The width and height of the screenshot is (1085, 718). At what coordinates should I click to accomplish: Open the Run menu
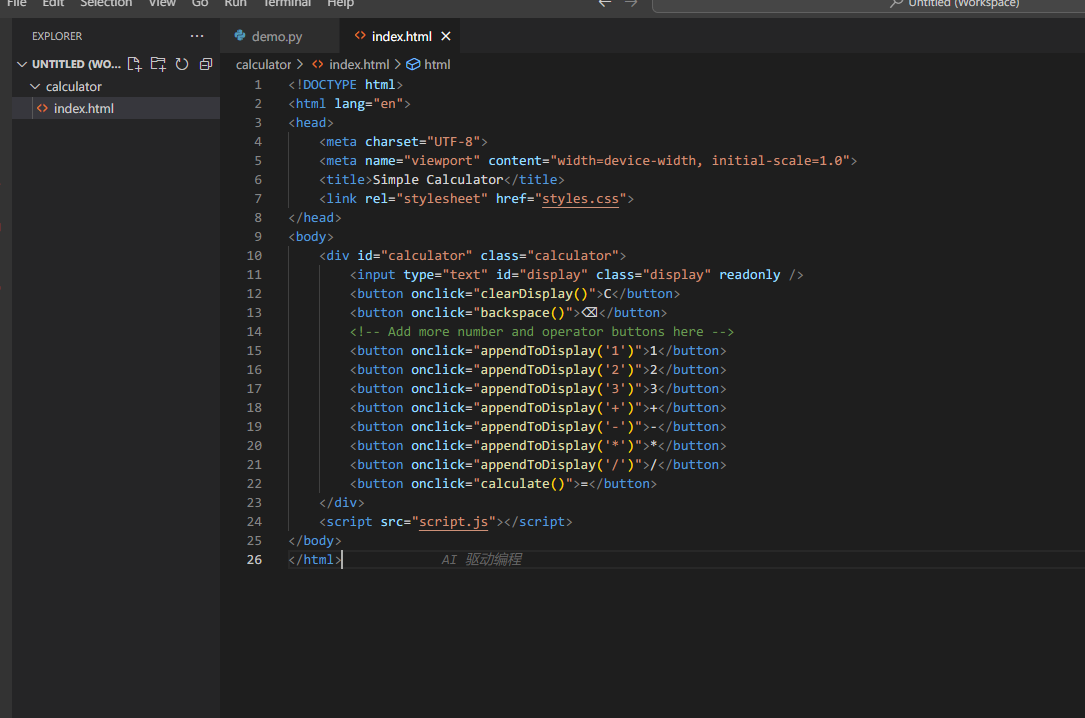(x=235, y=3)
